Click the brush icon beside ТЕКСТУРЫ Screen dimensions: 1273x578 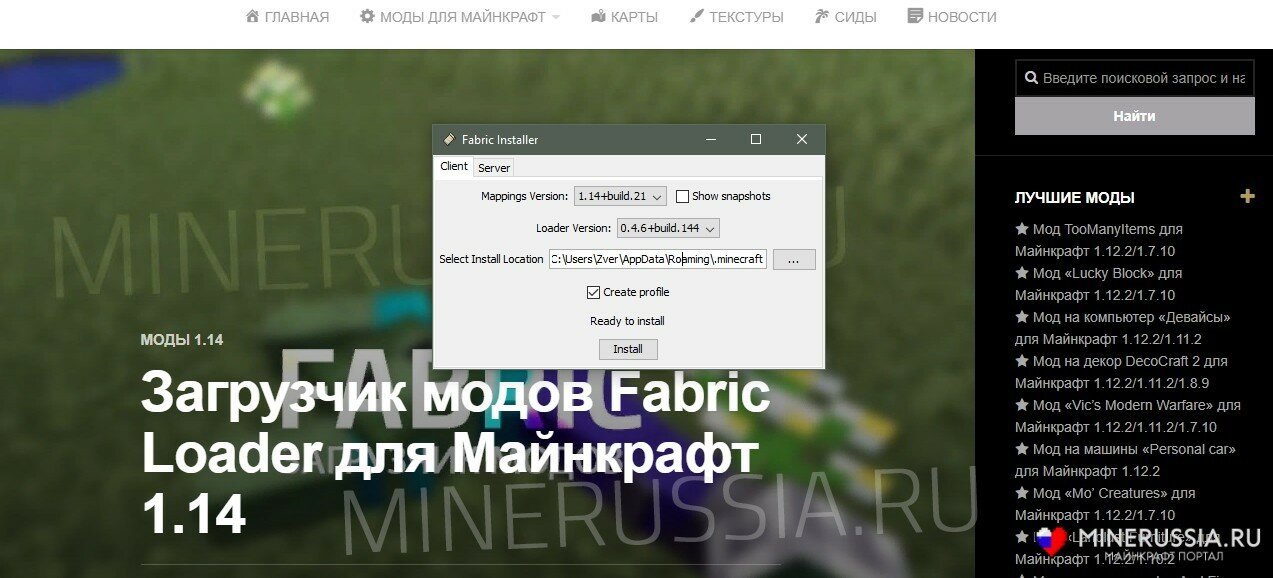click(x=697, y=17)
